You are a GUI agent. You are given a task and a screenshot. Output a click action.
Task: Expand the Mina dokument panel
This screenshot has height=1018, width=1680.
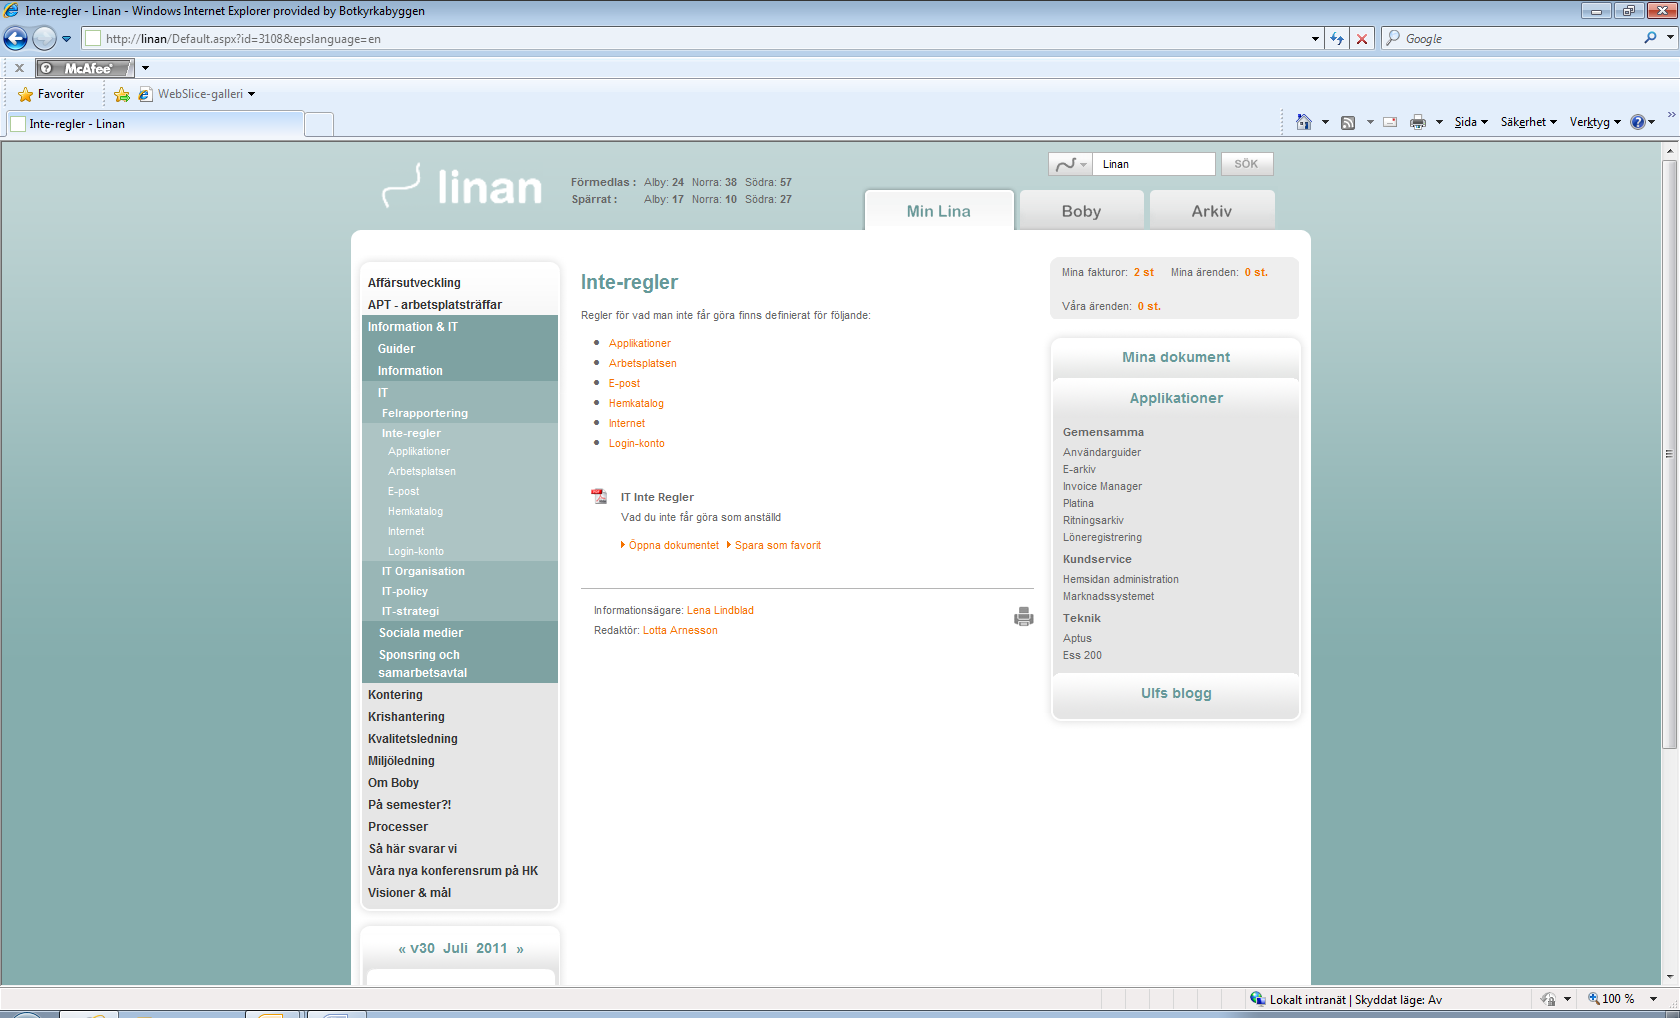click(x=1176, y=357)
